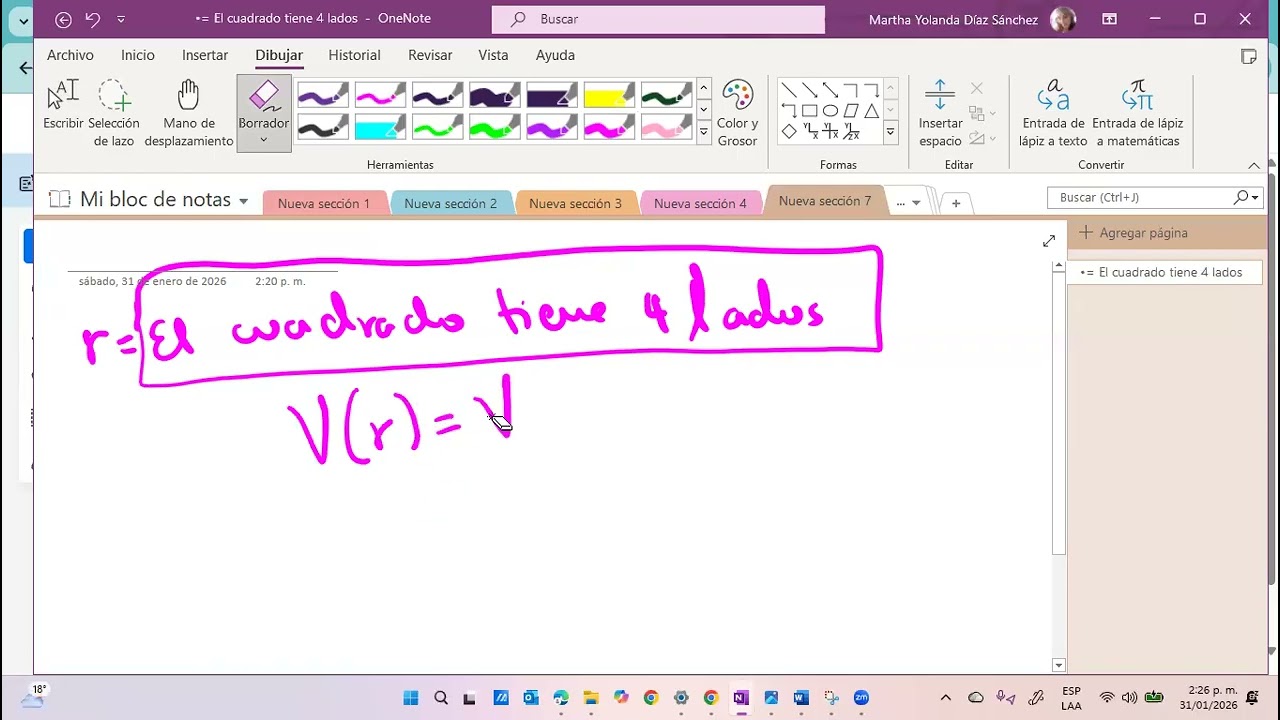Select the magenta pen in top row
The image size is (1280, 720).
(380, 96)
